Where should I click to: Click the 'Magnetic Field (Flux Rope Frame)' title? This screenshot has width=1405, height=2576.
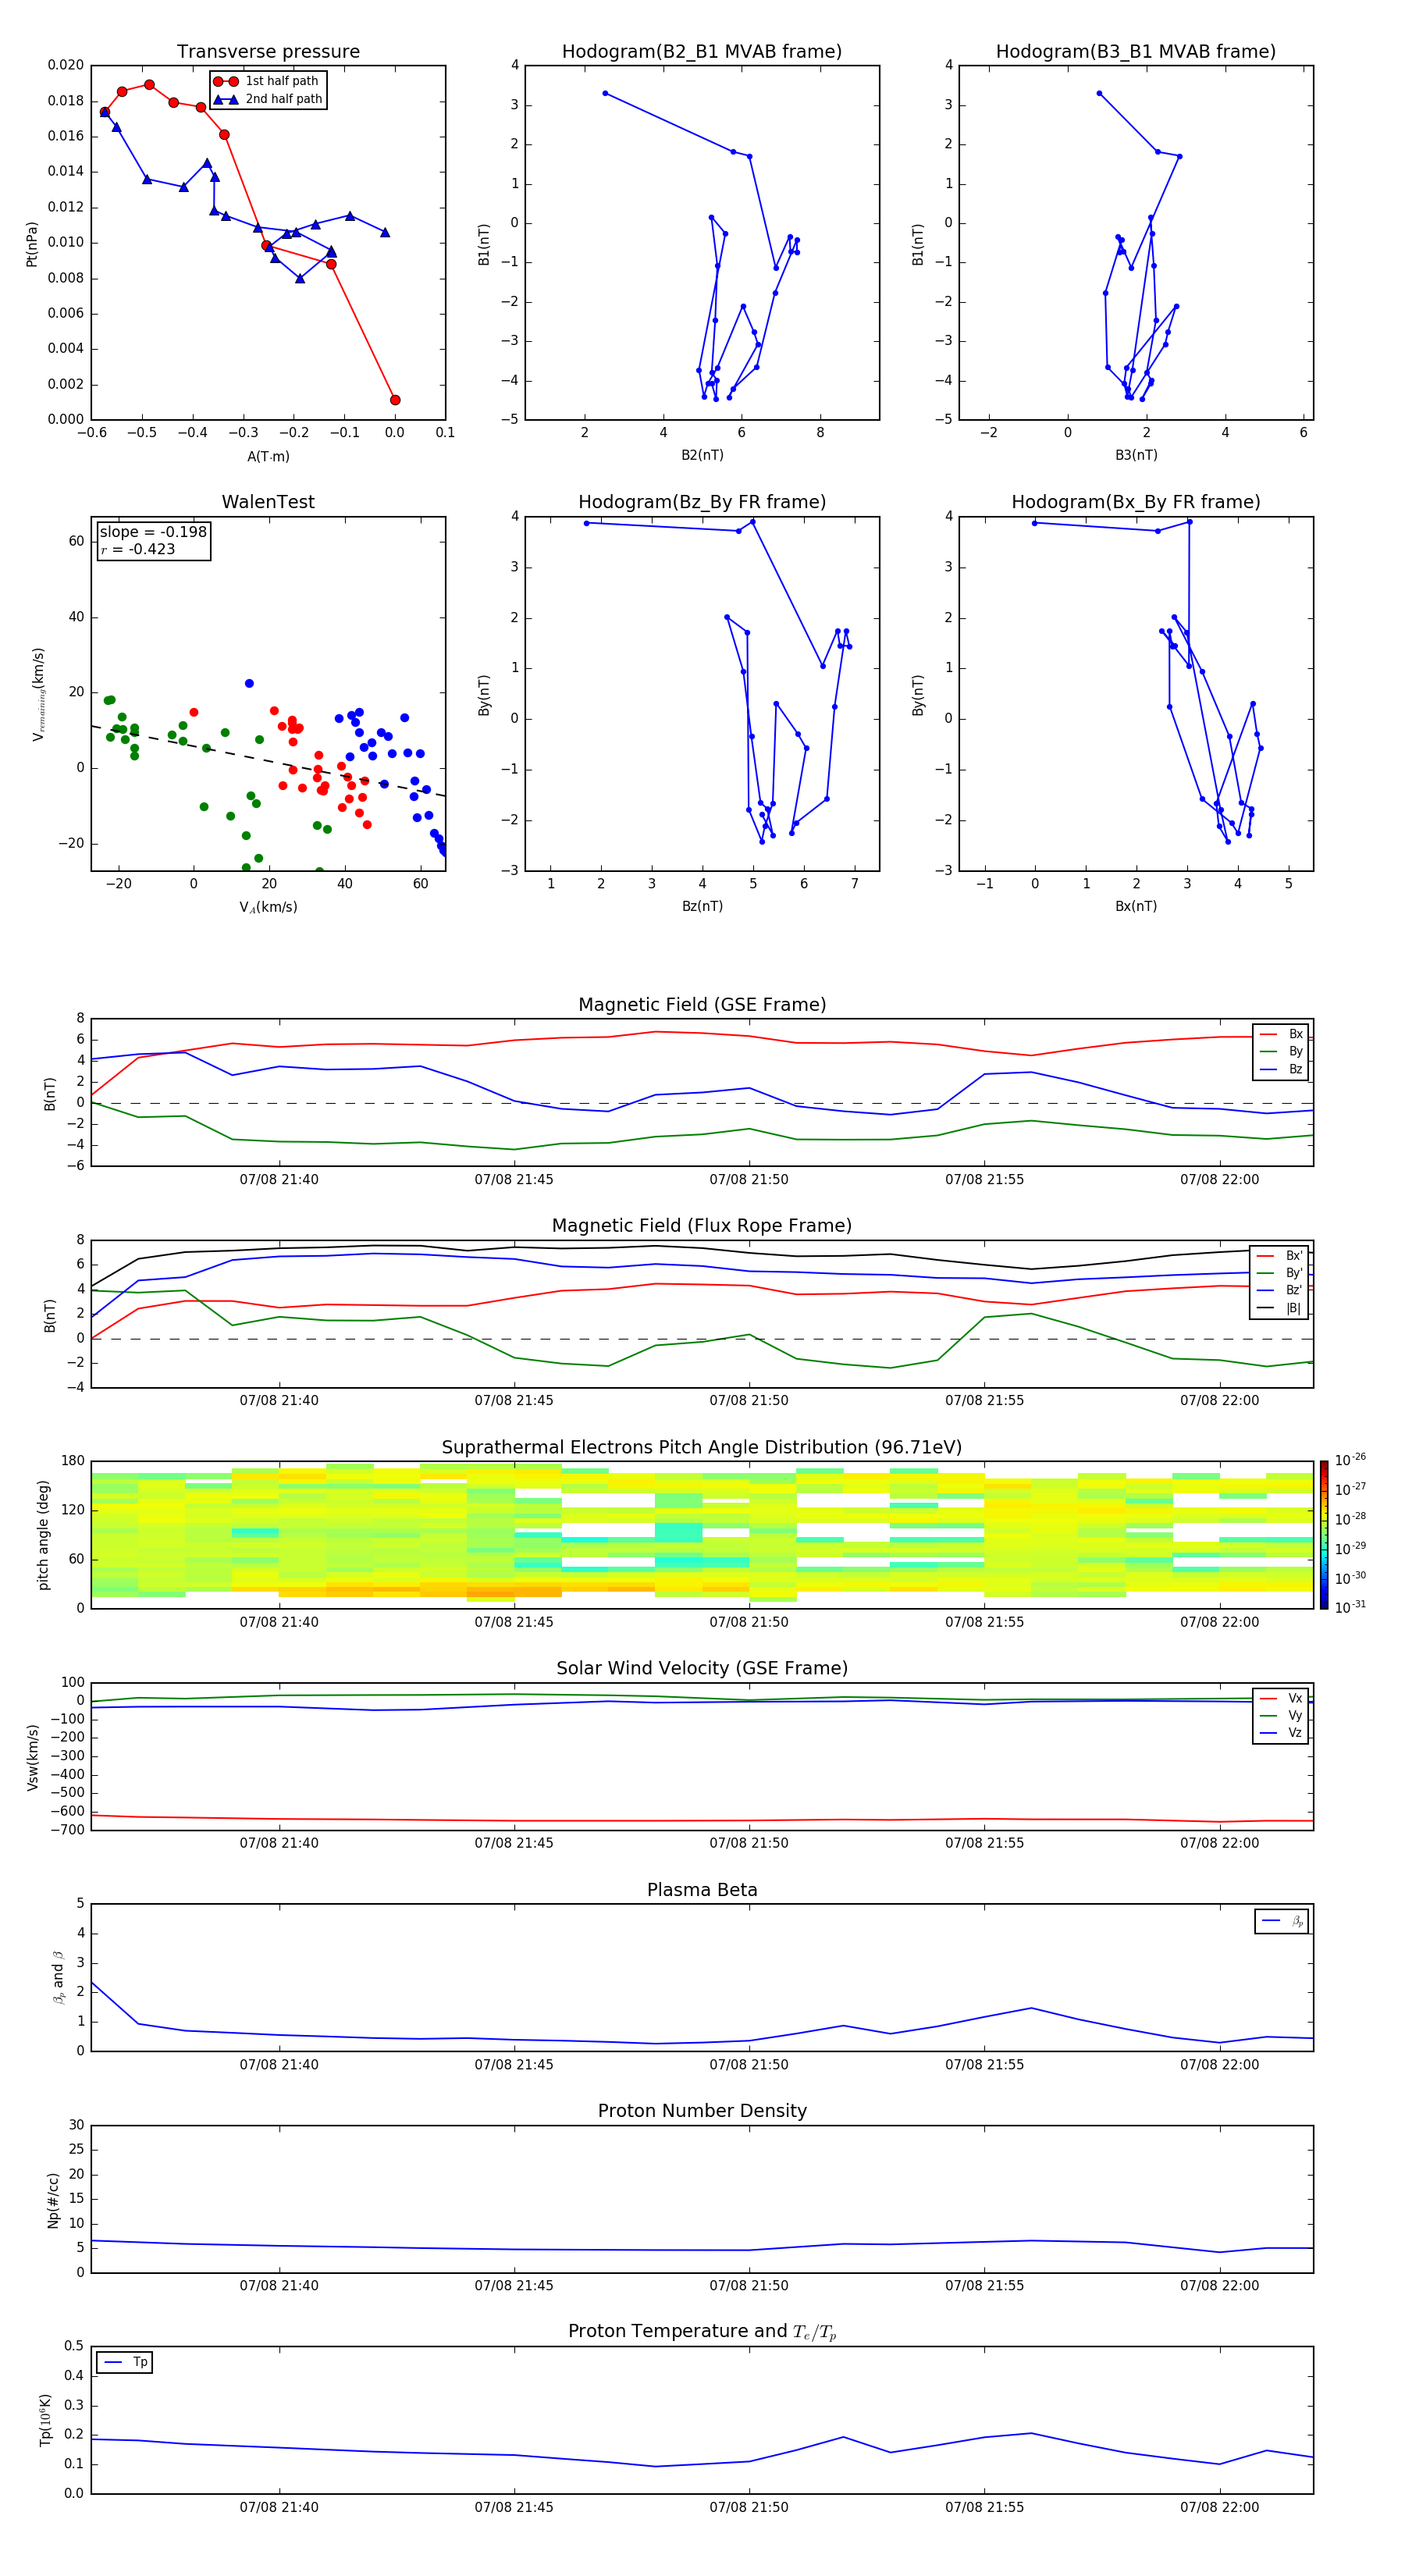coord(702,1226)
